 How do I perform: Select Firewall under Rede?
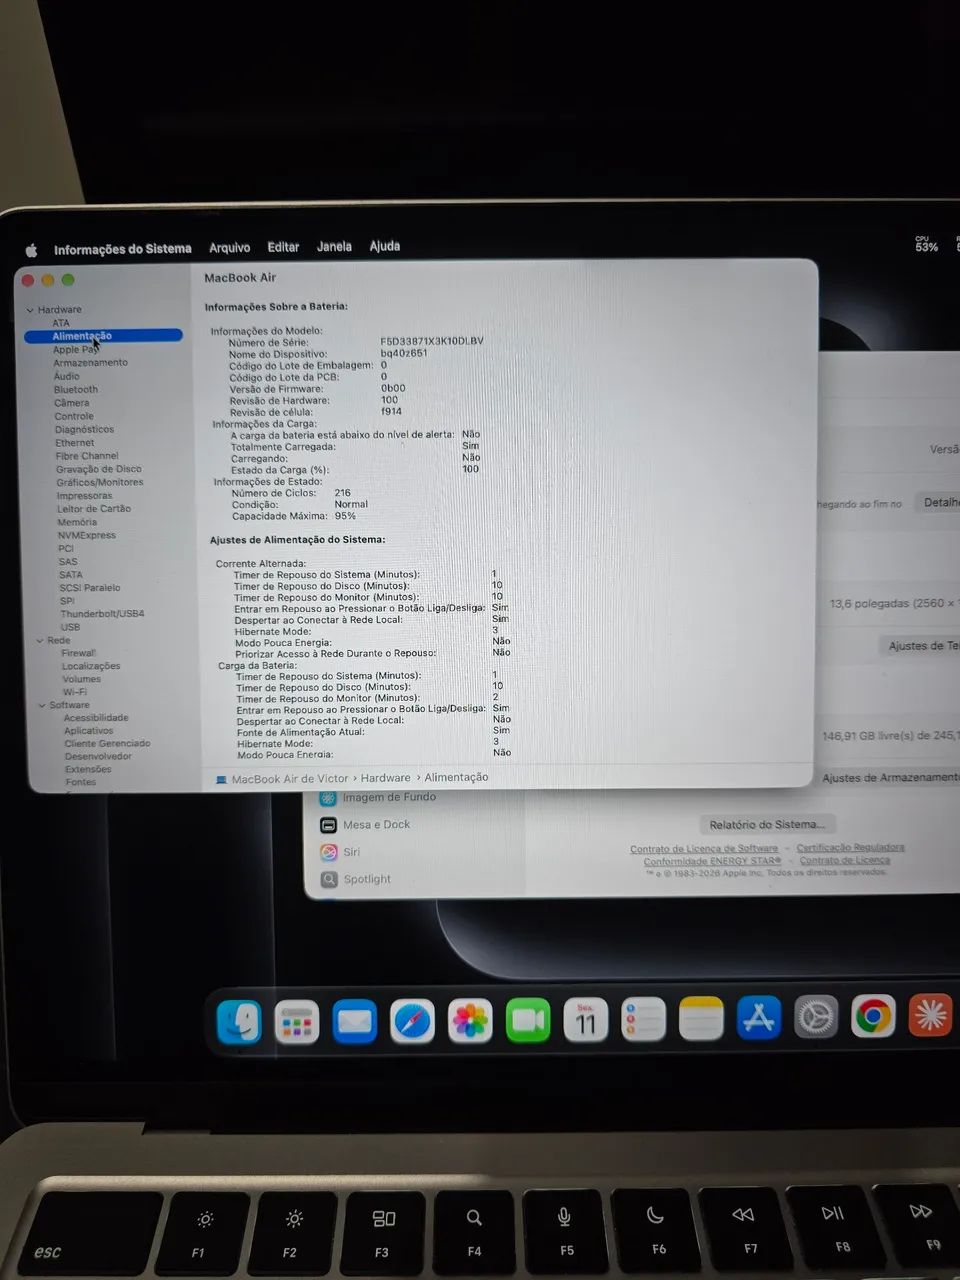[x=78, y=653]
